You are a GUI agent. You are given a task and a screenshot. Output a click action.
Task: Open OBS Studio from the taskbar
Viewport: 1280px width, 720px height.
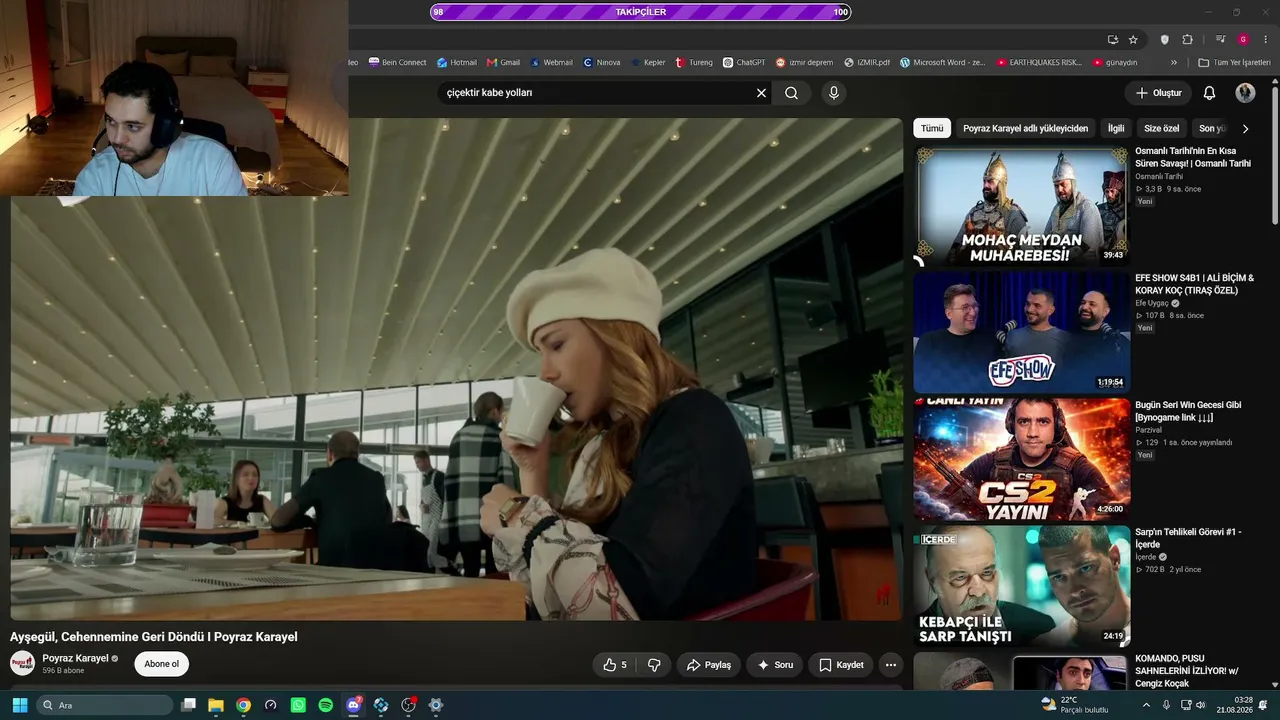(x=408, y=705)
